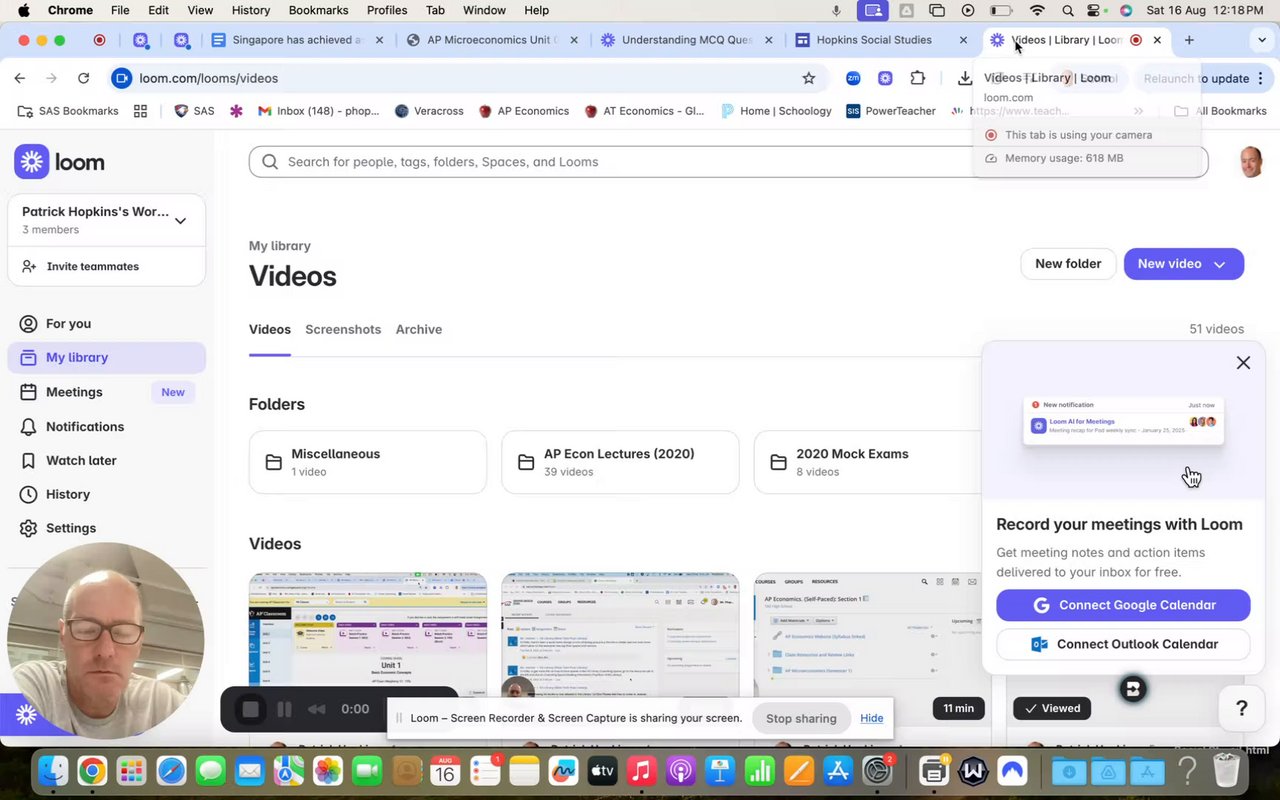Switch to the Archive tab

click(x=418, y=329)
